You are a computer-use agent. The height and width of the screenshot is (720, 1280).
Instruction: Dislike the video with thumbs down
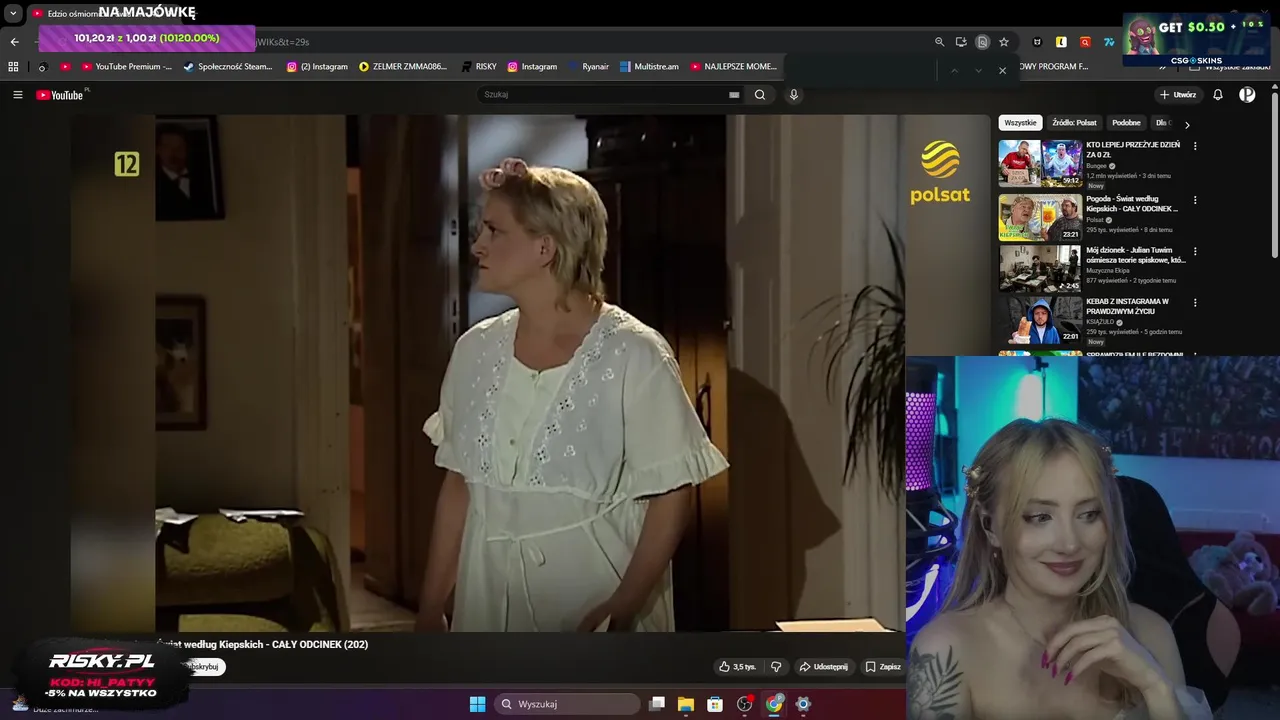point(776,667)
